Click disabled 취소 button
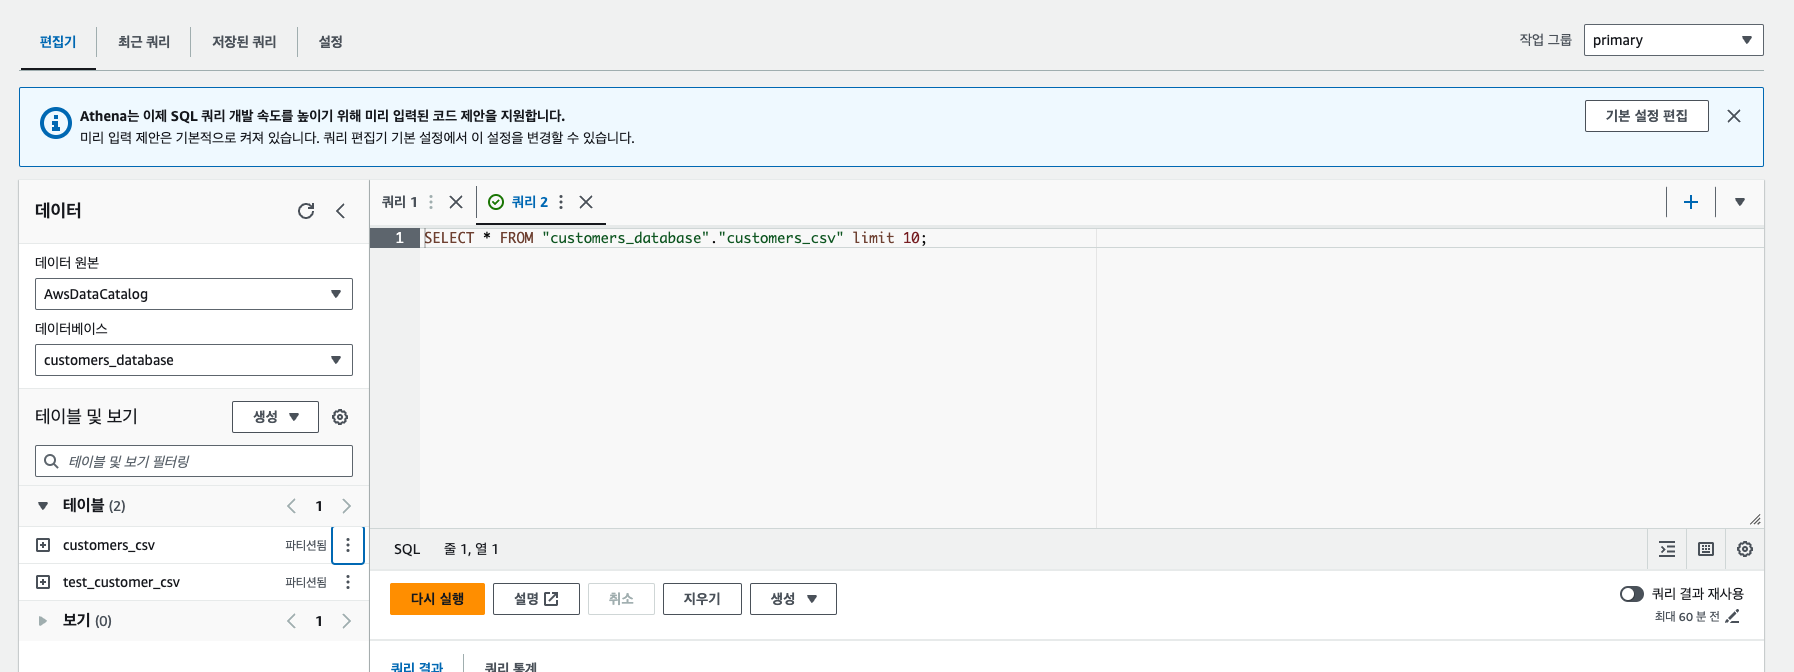Image resolution: width=1794 pixels, height=672 pixels. point(621,599)
